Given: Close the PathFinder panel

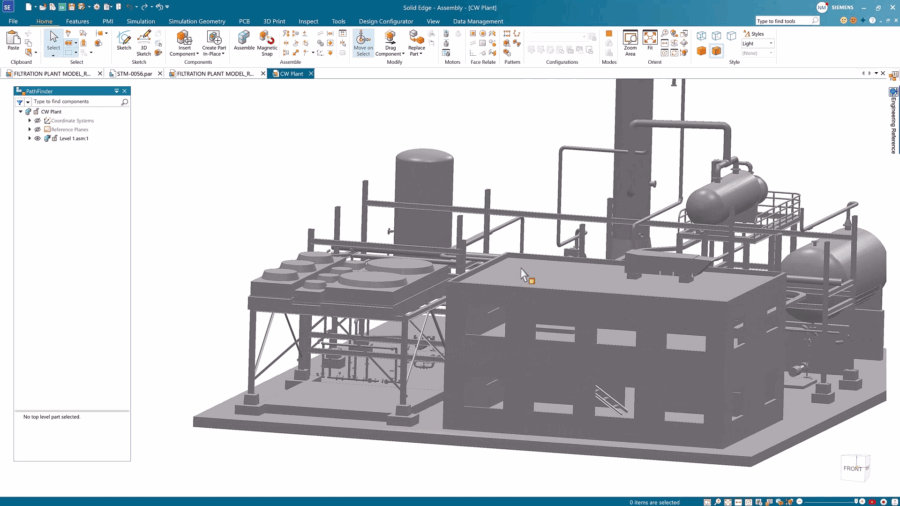Looking at the screenshot, I should [x=125, y=91].
